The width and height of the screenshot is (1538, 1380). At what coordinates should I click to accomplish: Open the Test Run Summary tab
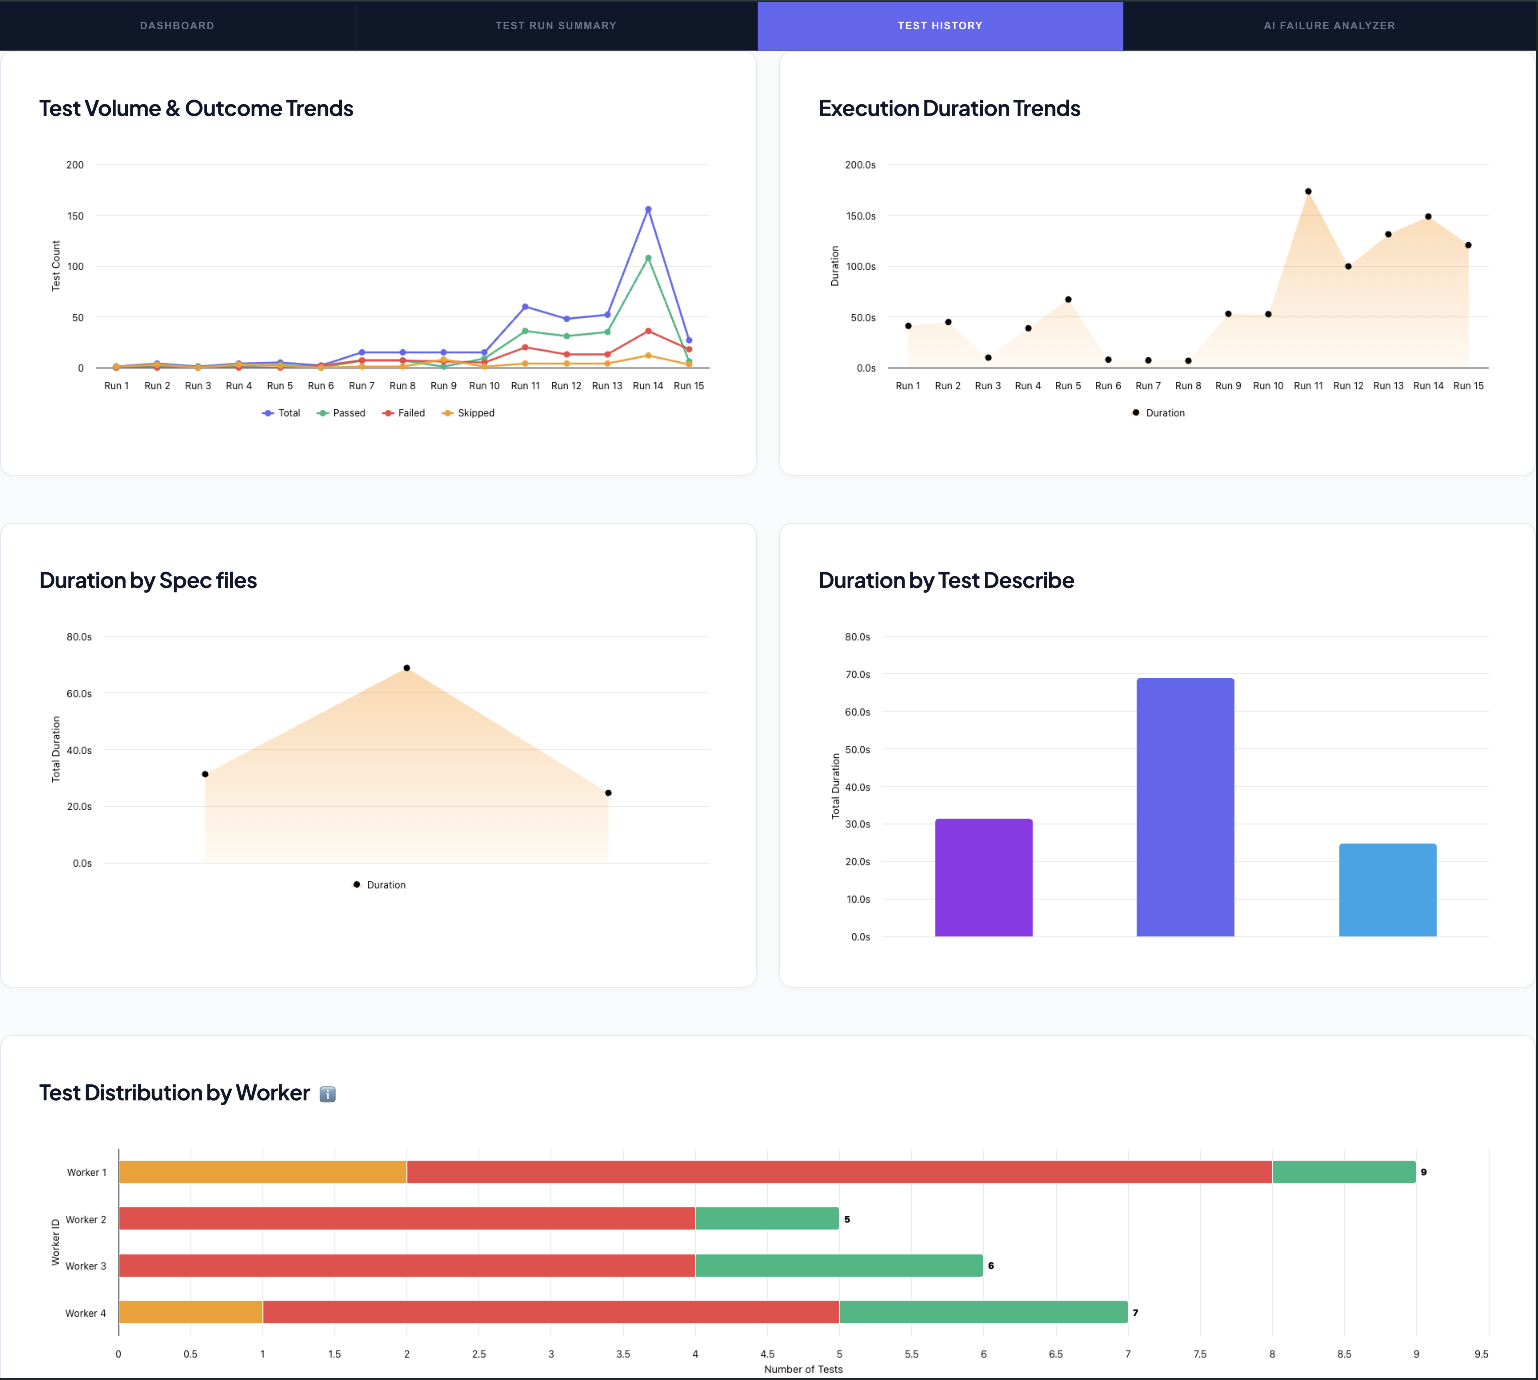click(556, 26)
